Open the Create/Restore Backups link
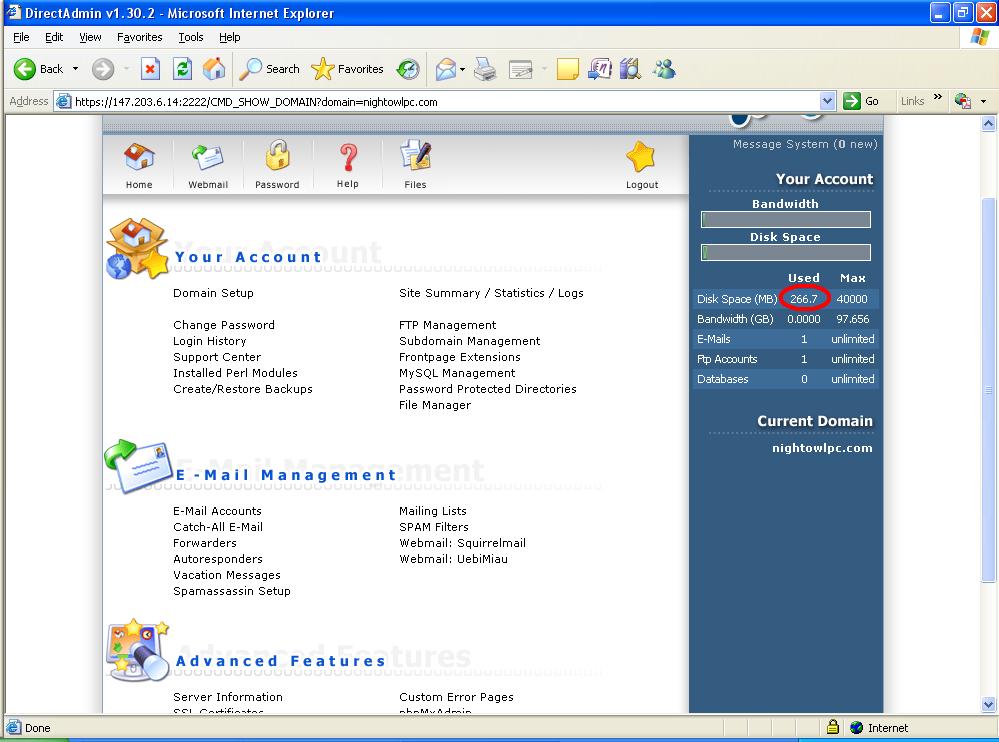This screenshot has width=999, height=742. coord(243,389)
